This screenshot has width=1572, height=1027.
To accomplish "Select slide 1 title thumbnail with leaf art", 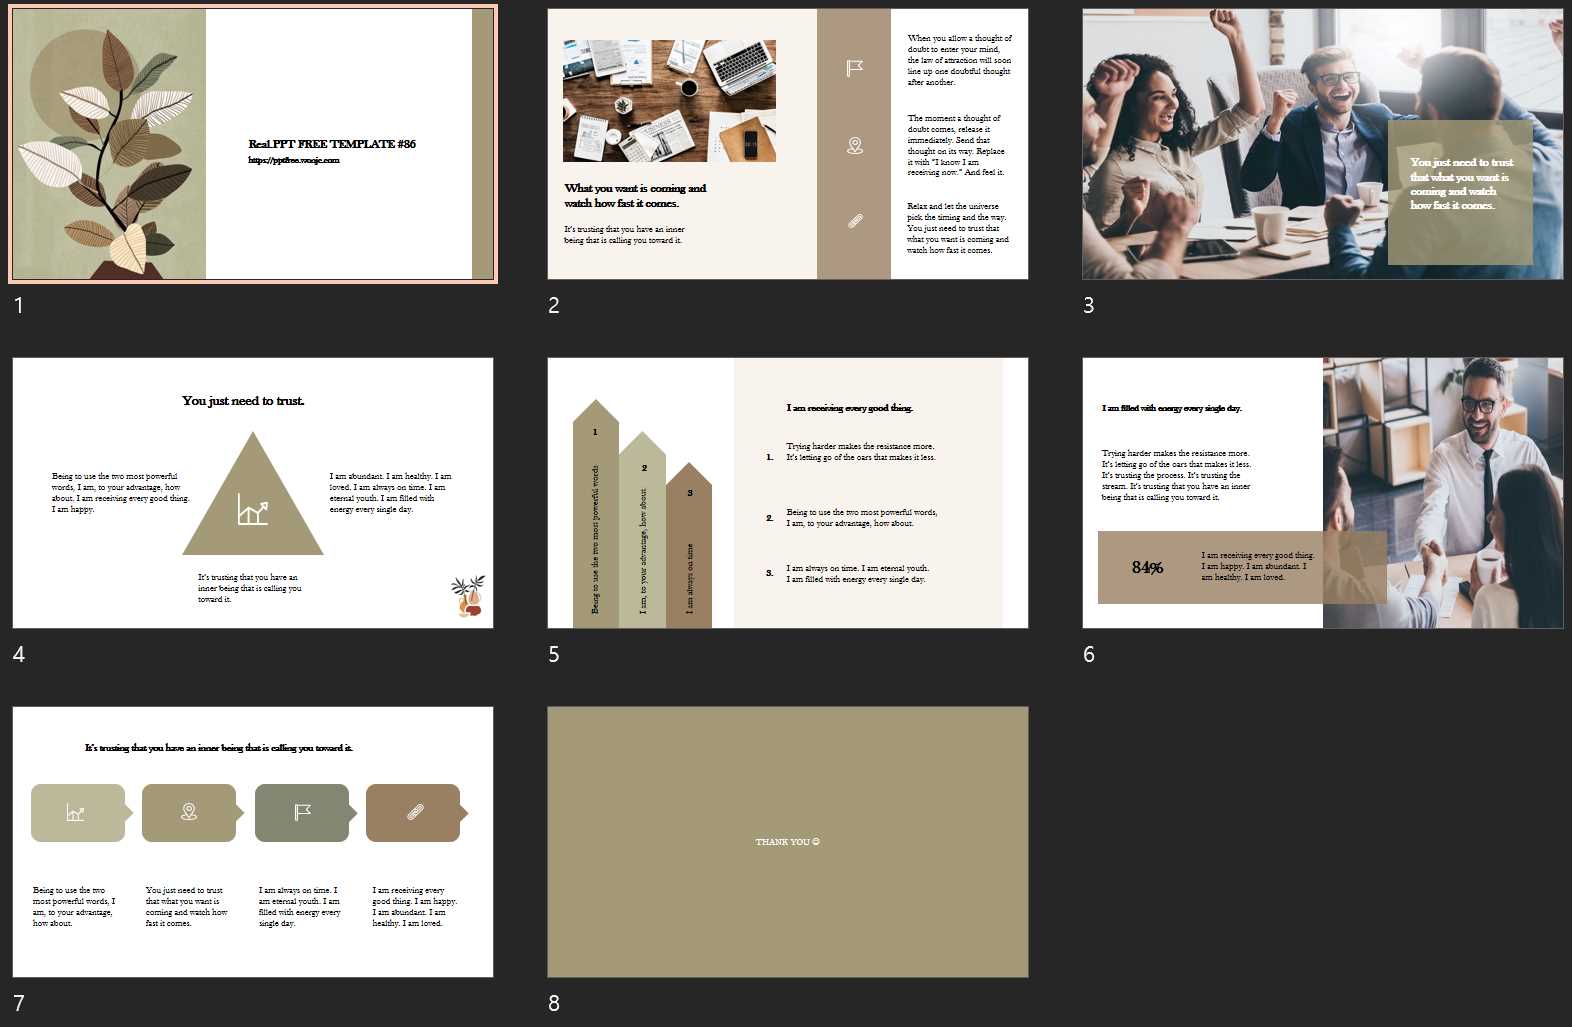I will coord(253,144).
